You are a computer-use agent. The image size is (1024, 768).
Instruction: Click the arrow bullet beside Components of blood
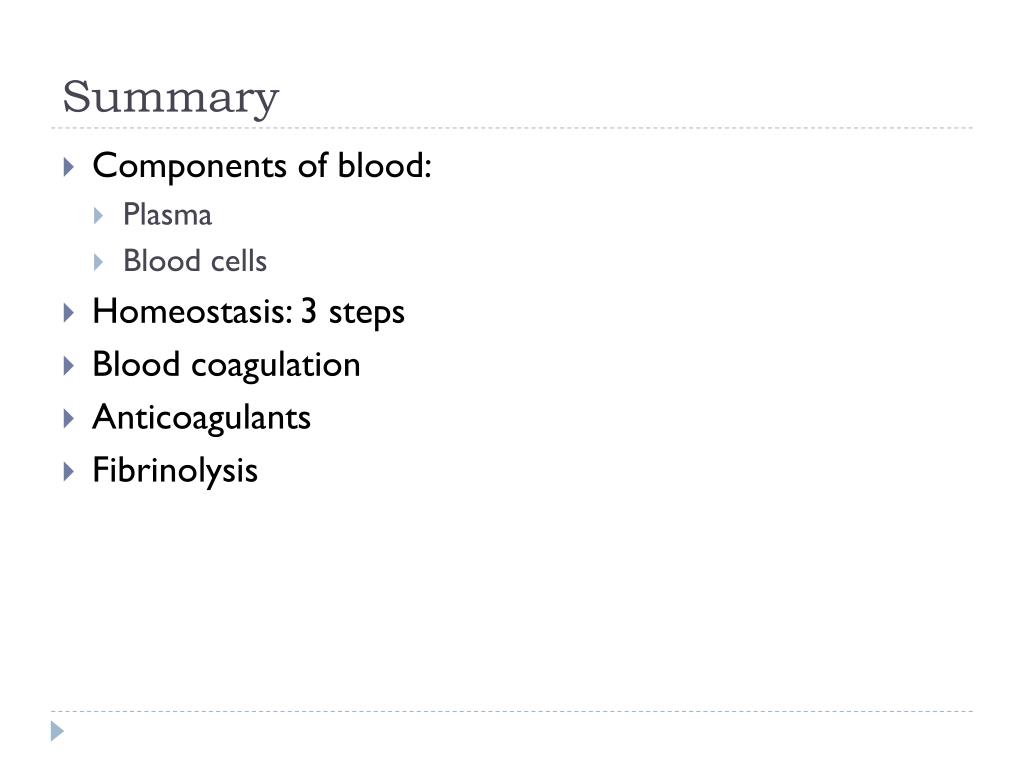(x=69, y=167)
